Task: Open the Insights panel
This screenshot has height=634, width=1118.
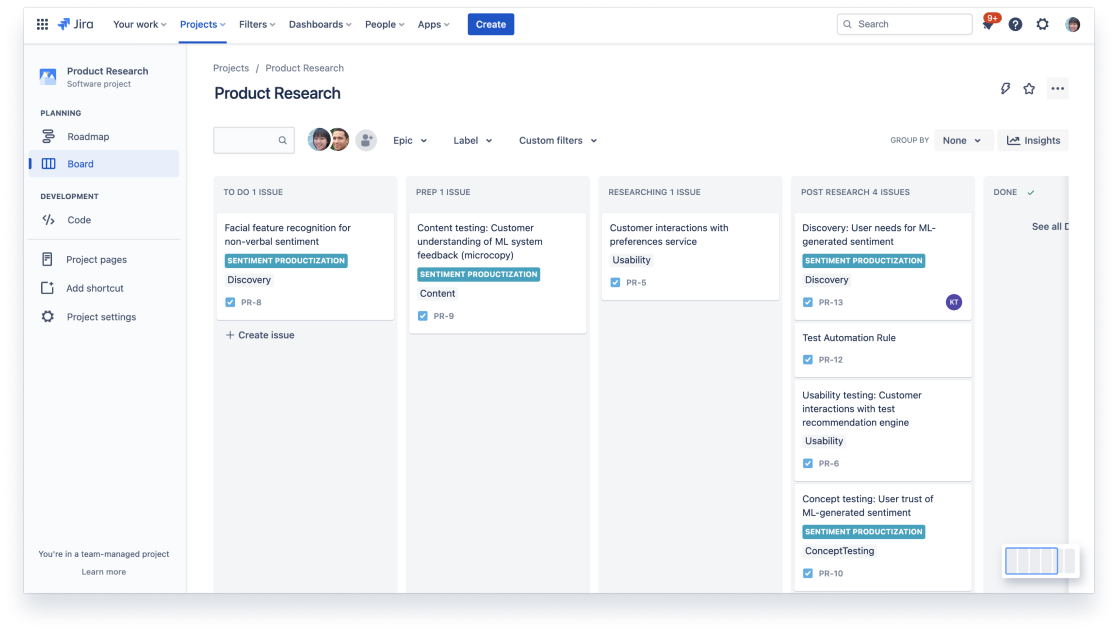Action: click(x=1032, y=140)
